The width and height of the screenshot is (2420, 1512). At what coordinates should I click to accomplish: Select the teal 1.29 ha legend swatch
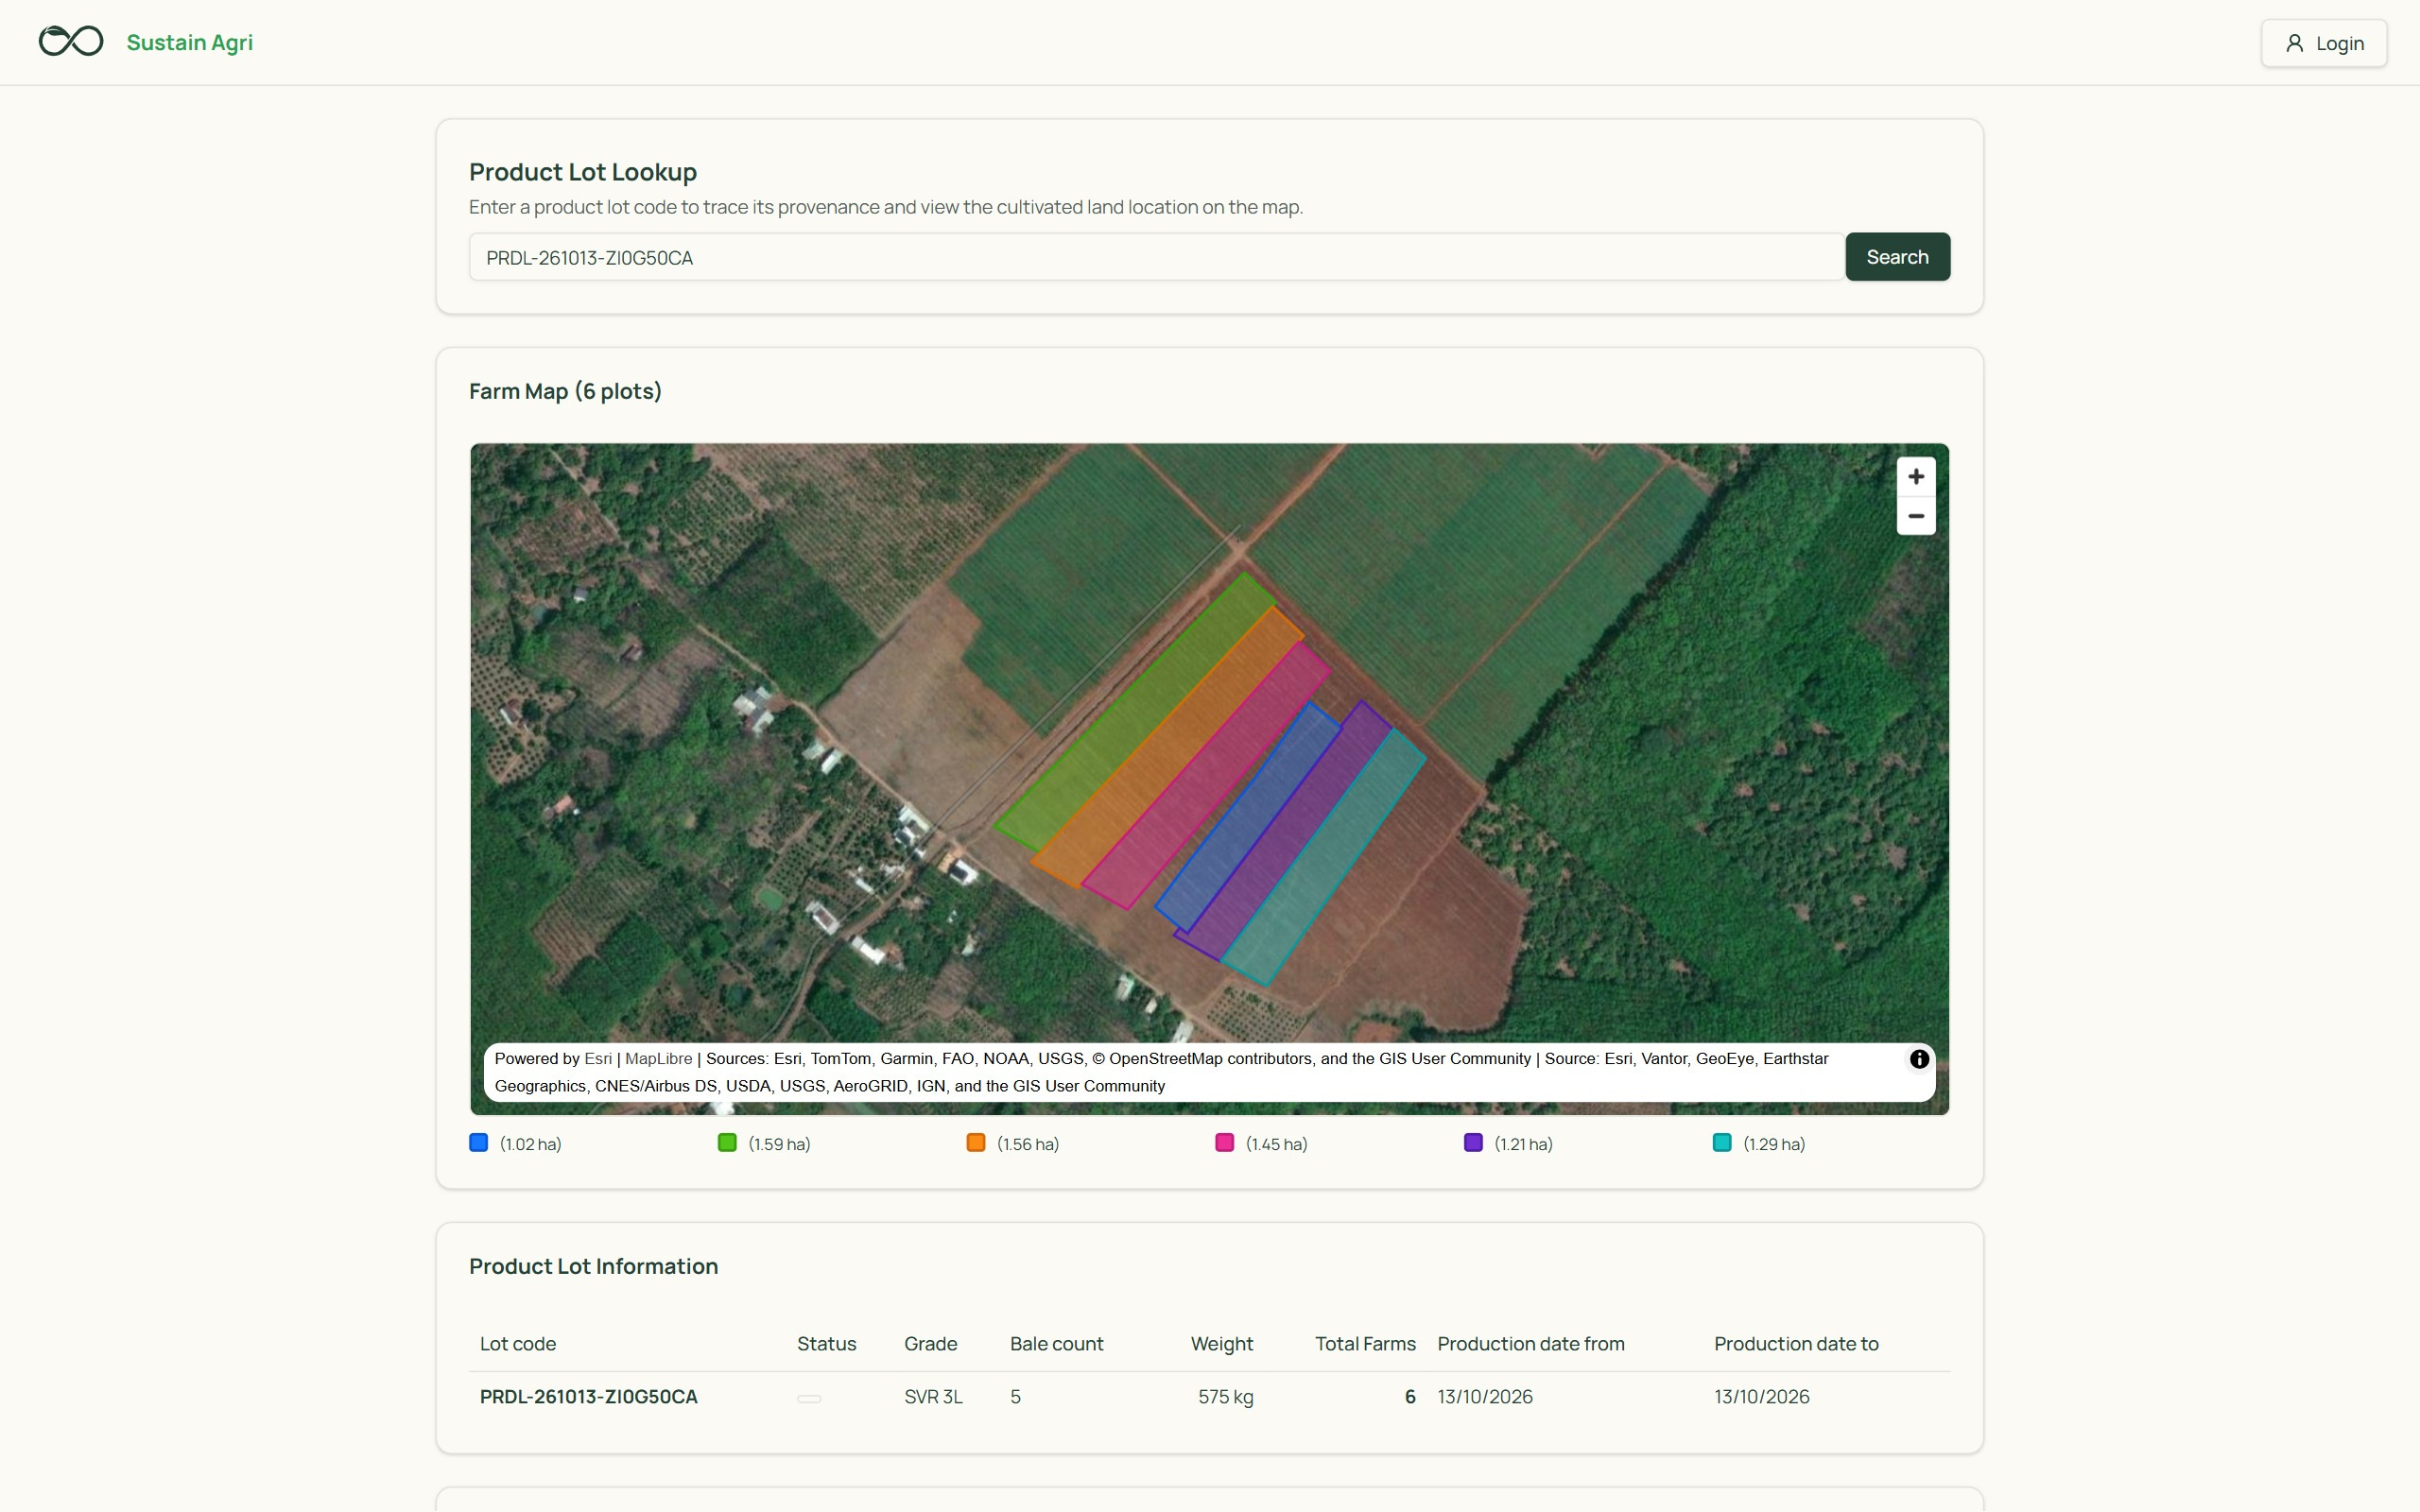click(1722, 1143)
